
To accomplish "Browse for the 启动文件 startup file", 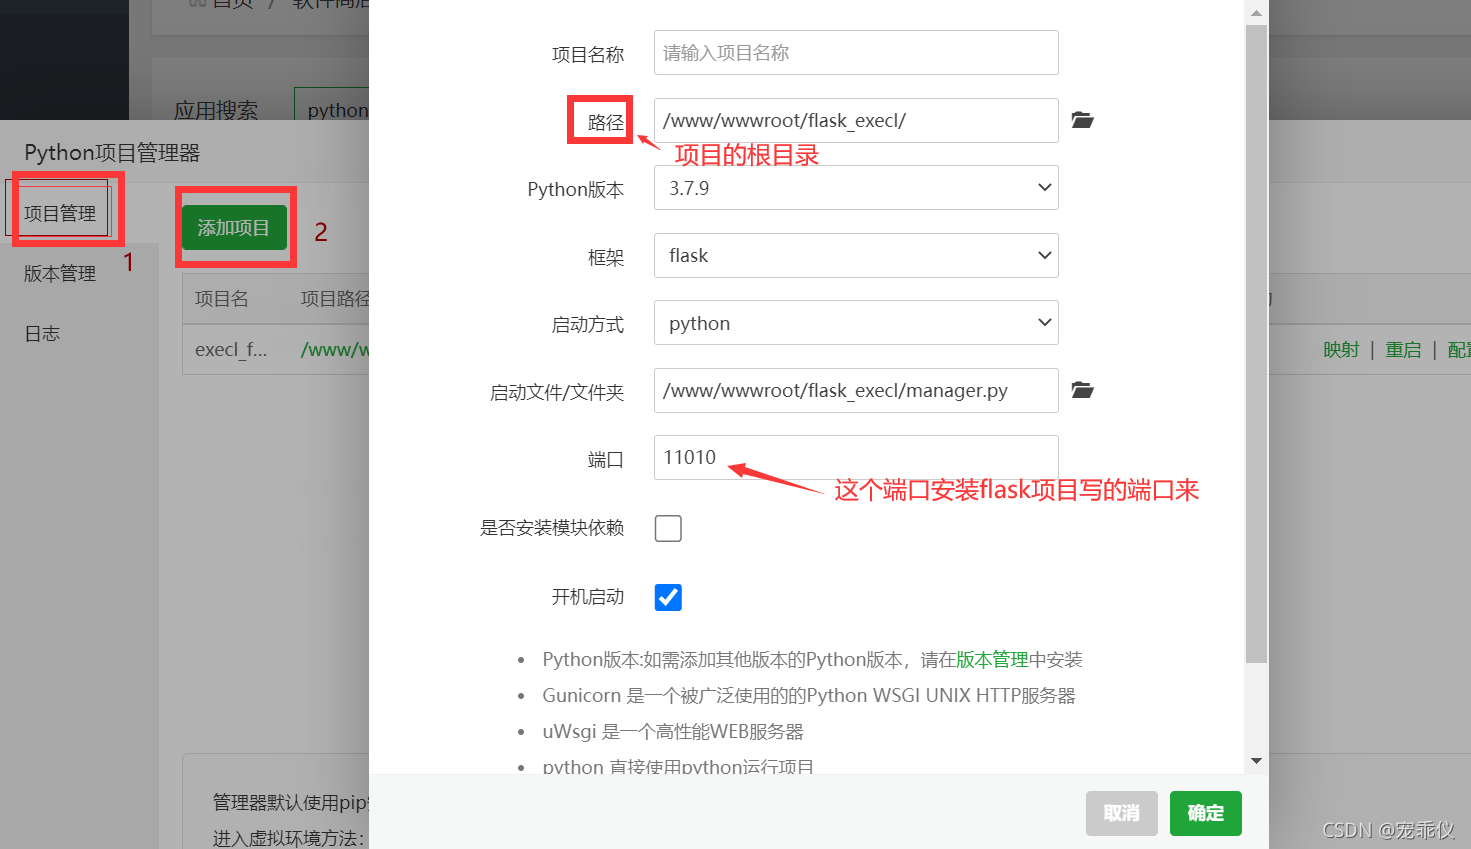I will (x=1082, y=390).
